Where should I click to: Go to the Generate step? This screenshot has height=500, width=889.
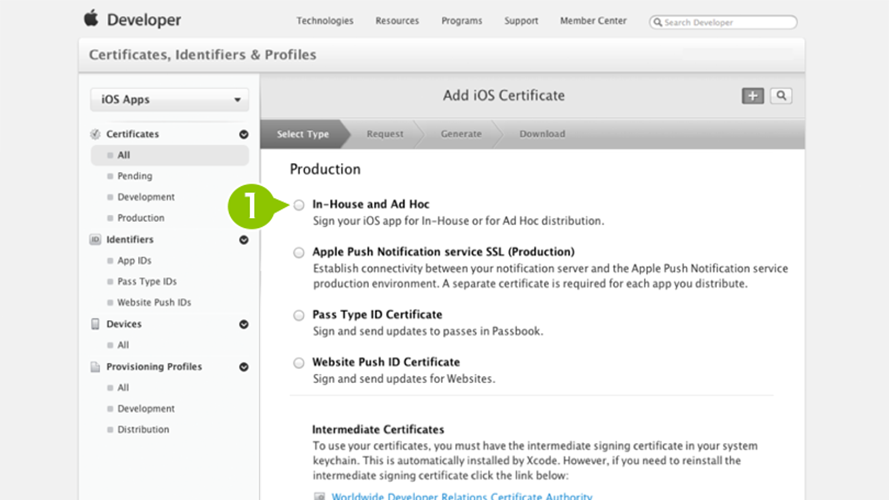tap(461, 134)
